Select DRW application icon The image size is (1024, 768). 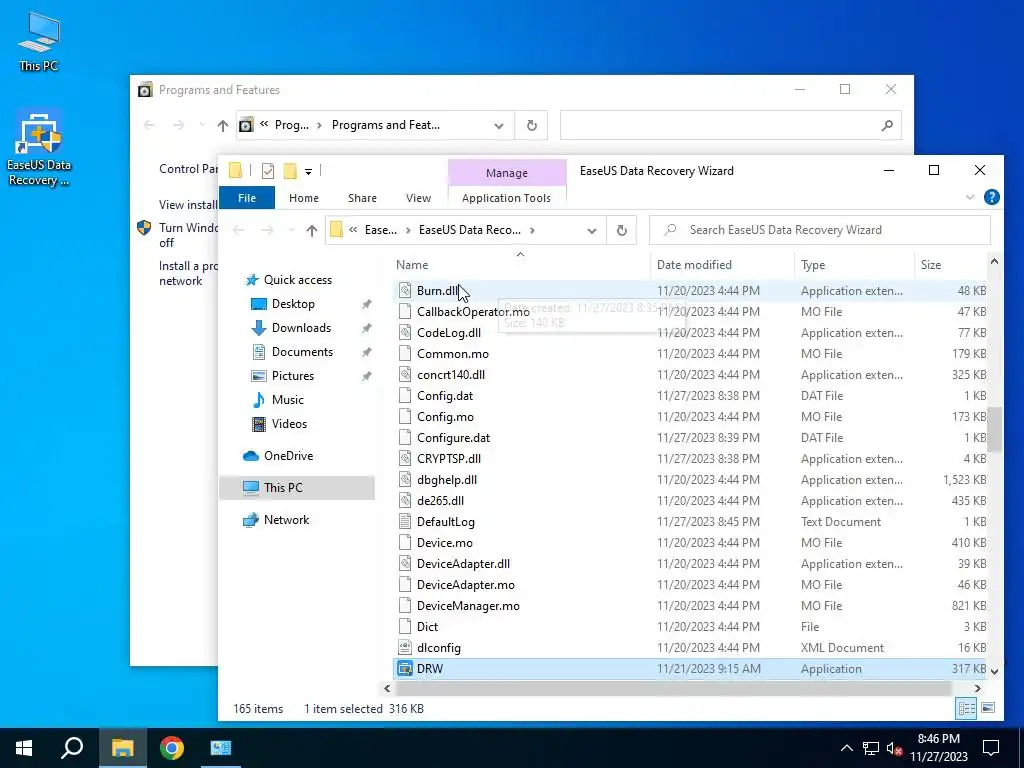405,669
